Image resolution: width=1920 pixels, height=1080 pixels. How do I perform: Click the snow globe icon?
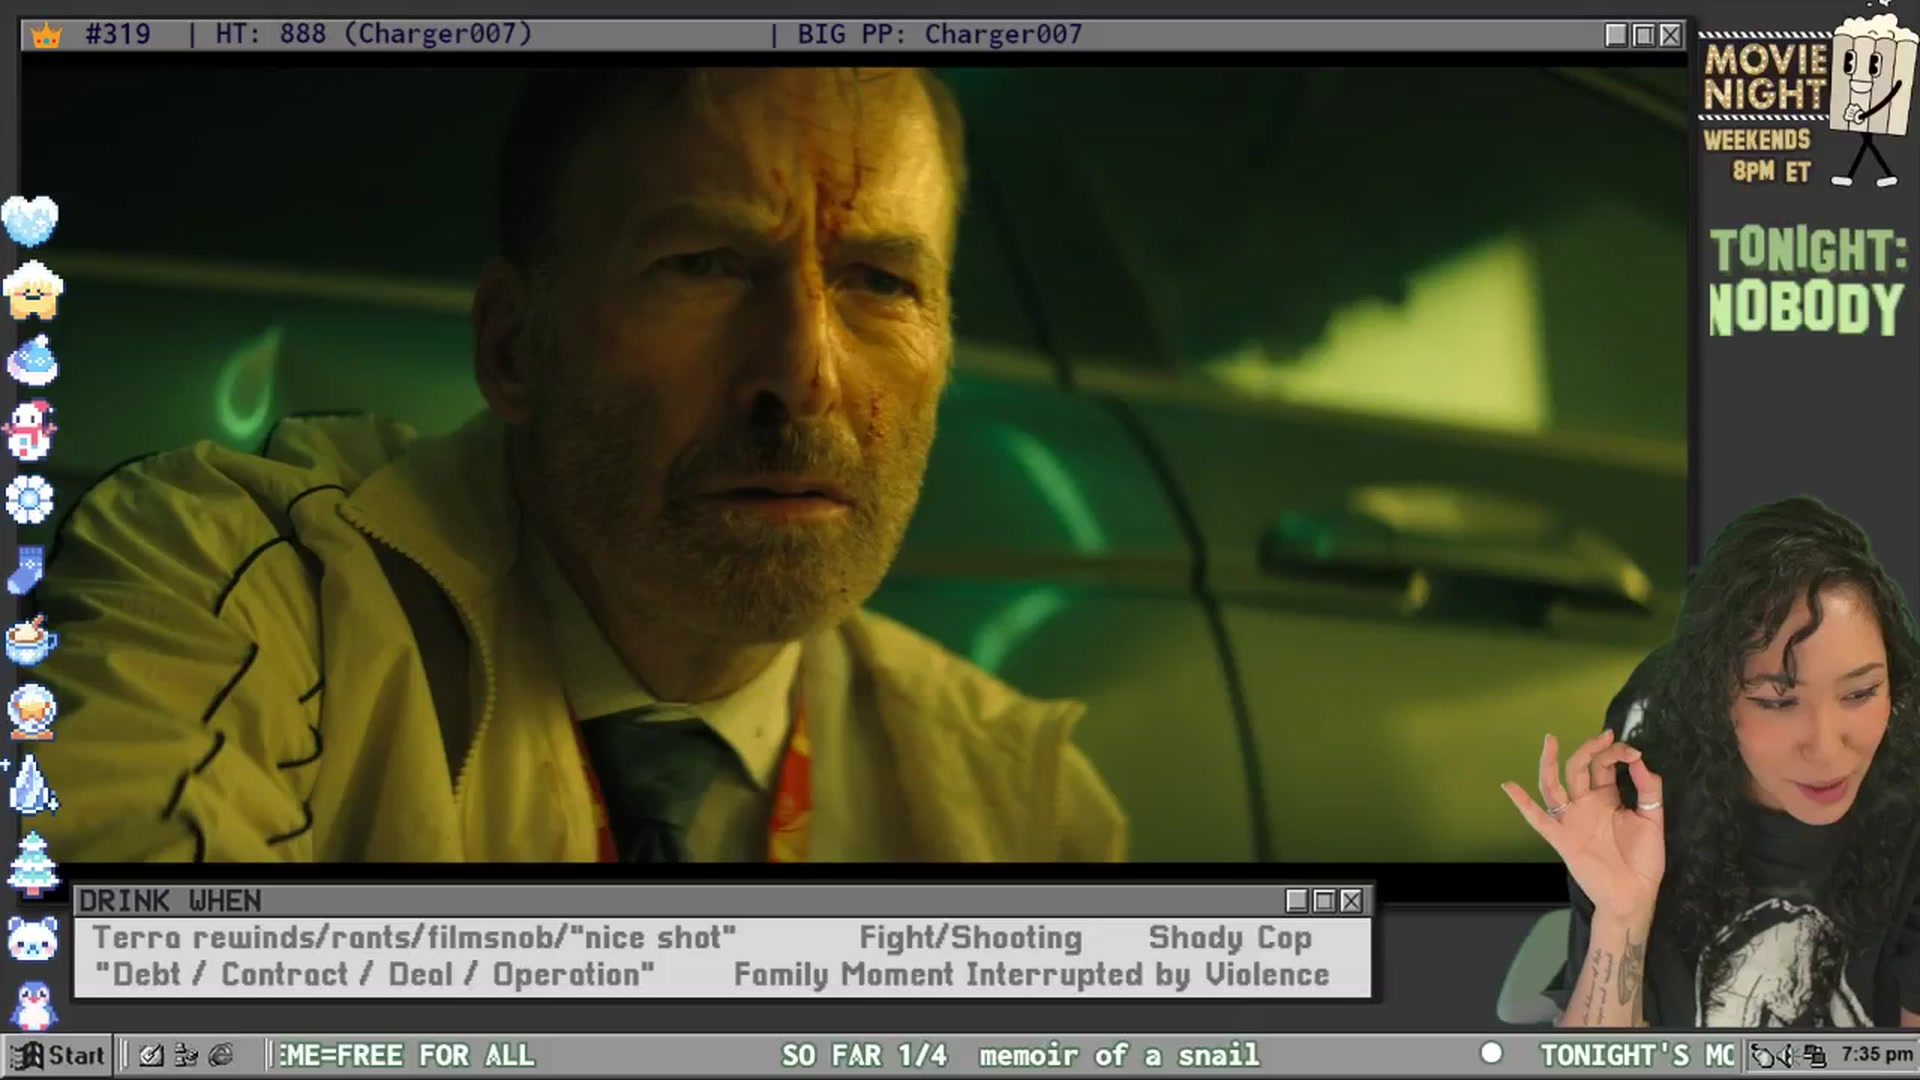click(x=31, y=711)
